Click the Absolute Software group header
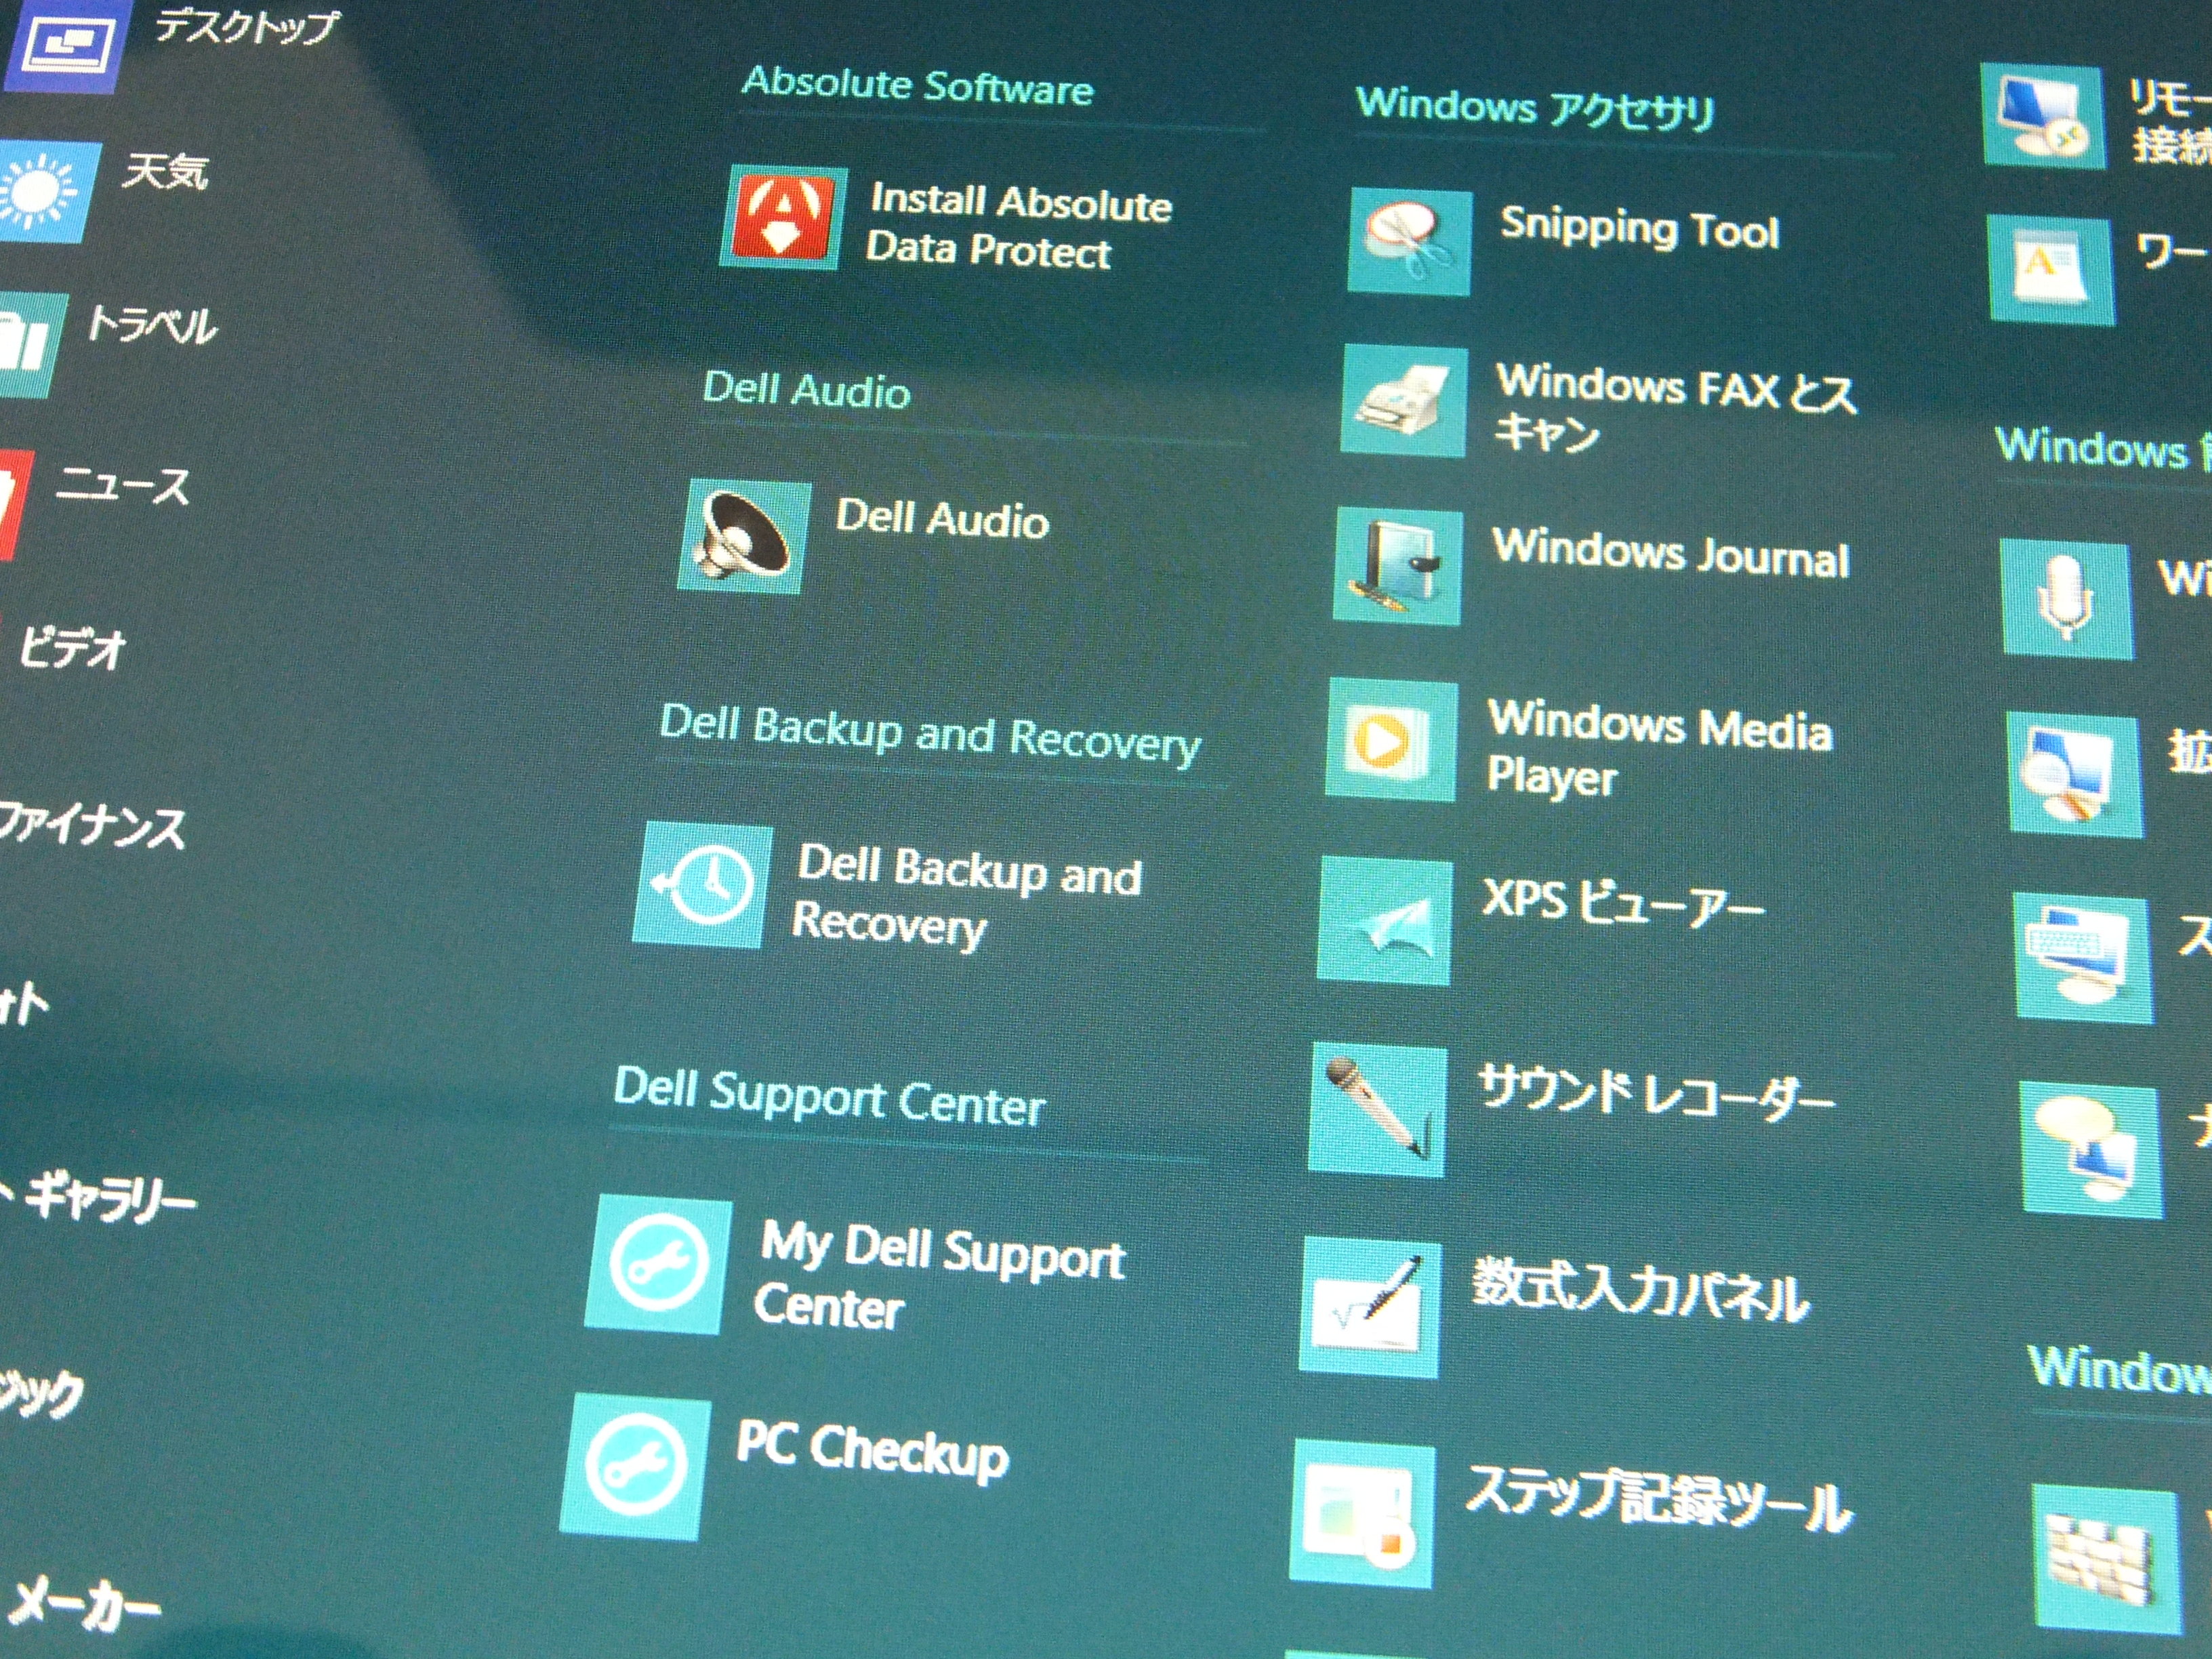Screen dimensions: 2212x1659 click(918, 86)
